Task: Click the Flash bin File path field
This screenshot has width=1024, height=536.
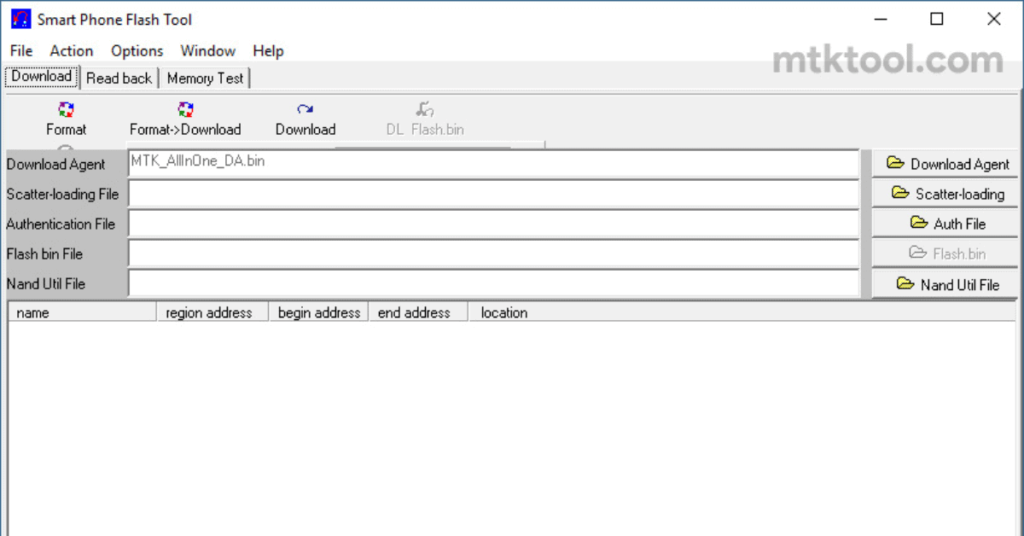Action: (x=494, y=253)
